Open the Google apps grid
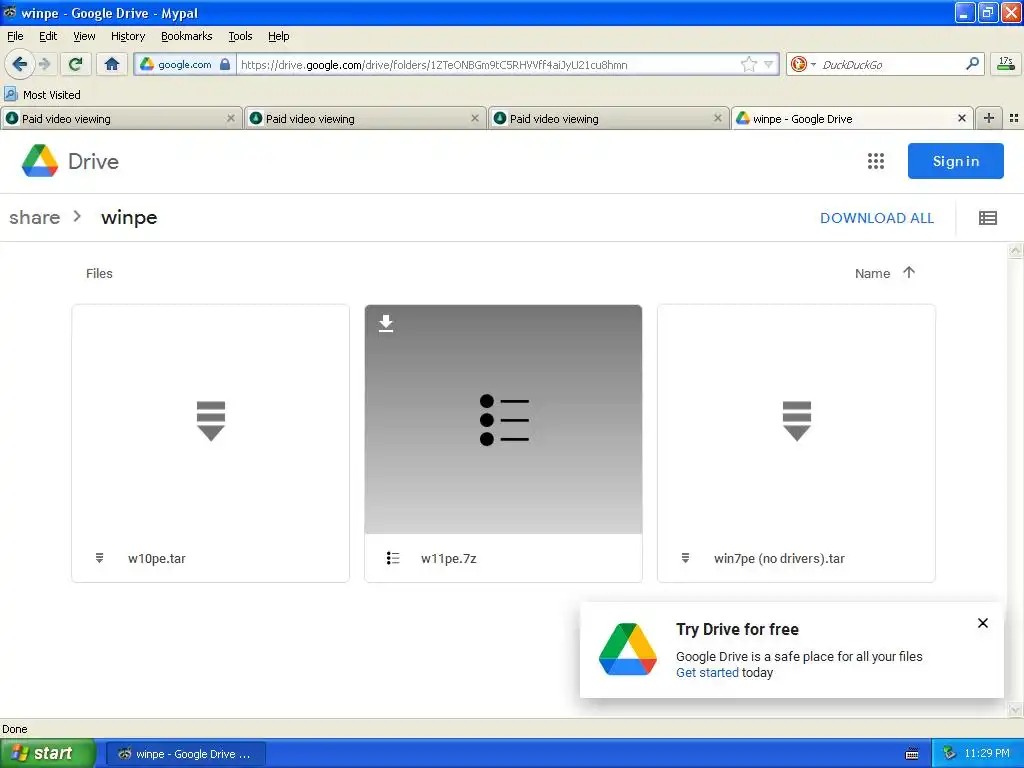Screen dimensions: 1024x768 [876, 161]
